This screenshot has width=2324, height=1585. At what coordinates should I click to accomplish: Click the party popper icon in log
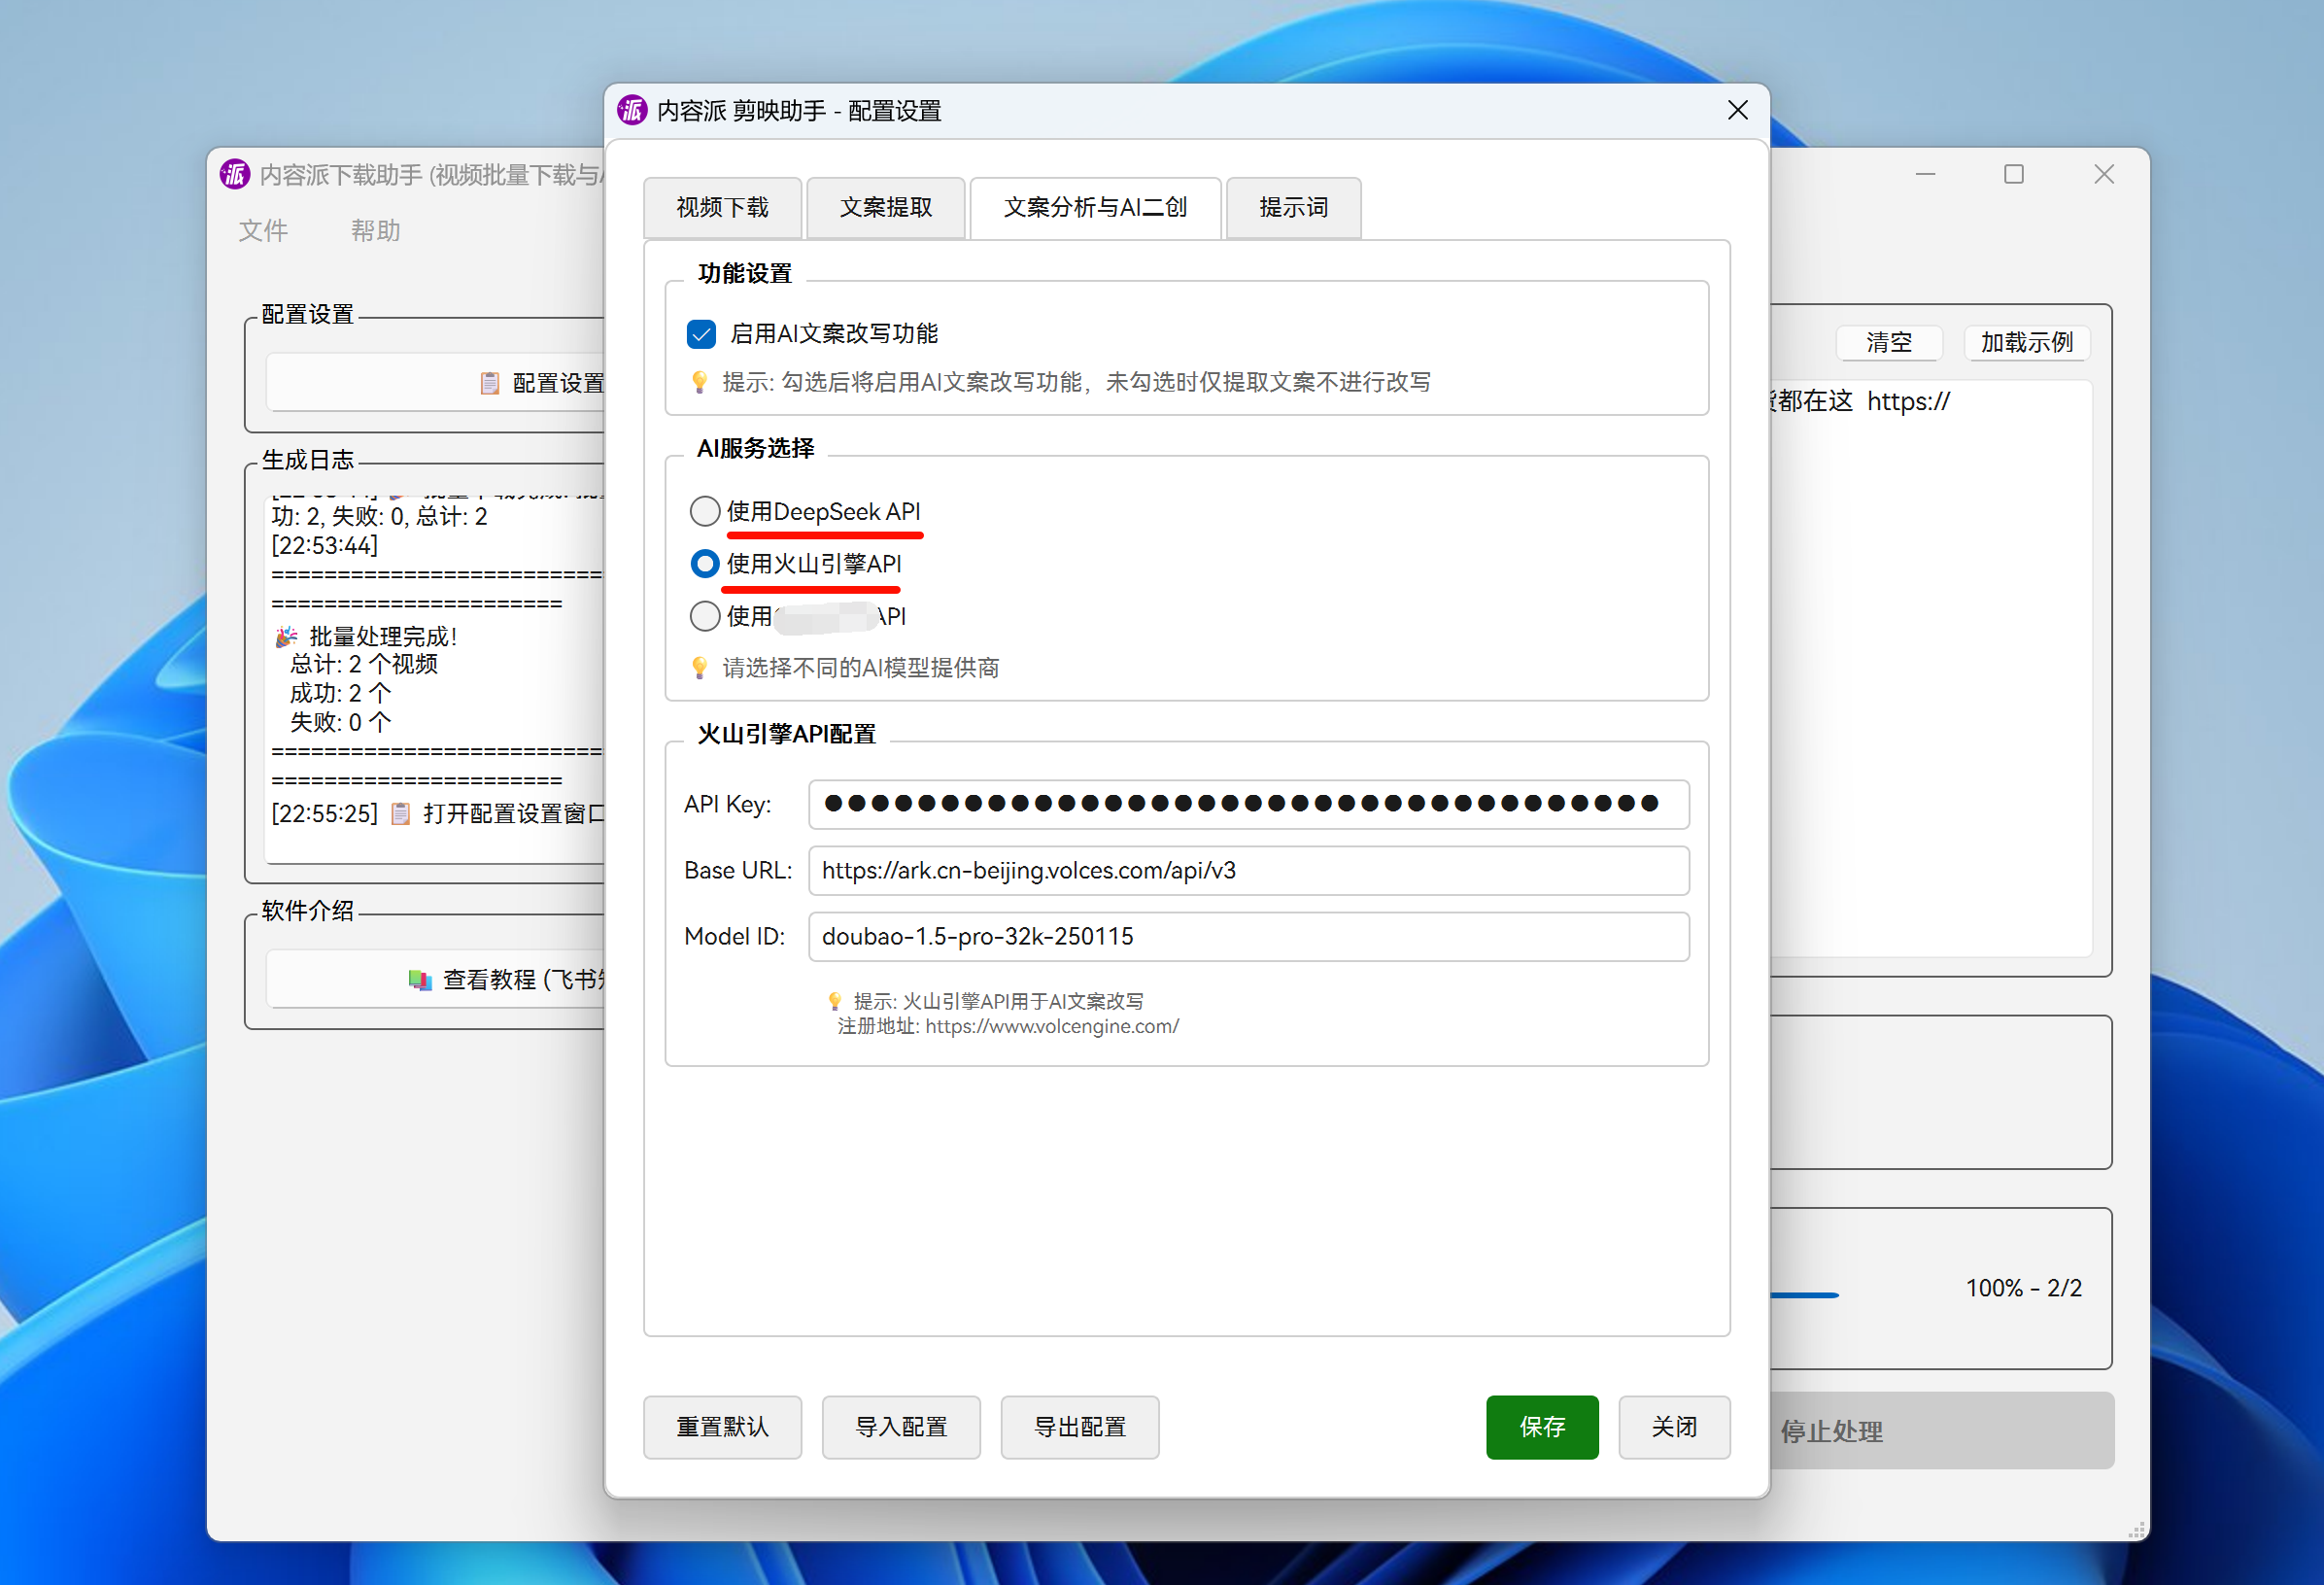286,636
